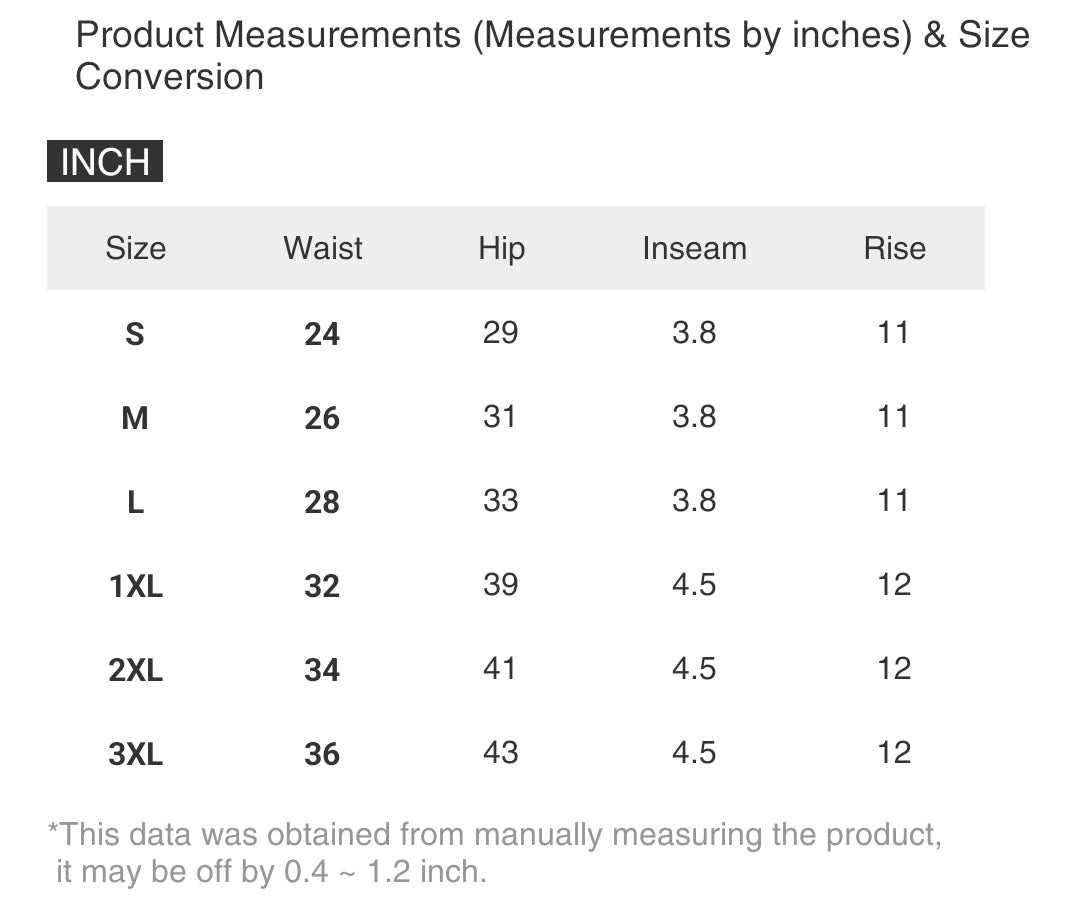Select the 1XL size row label
Image resolution: width=1080 pixels, height=910 pixels.
click(135, 586)
